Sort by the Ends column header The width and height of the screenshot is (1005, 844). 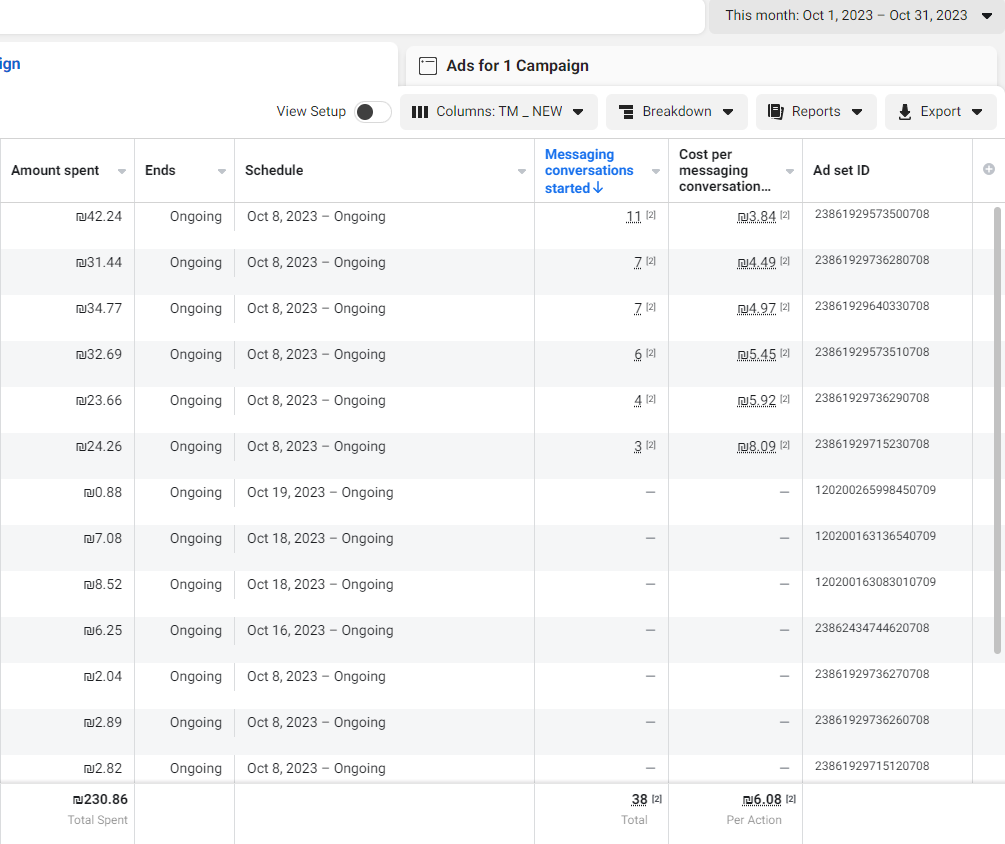[160, 170]
